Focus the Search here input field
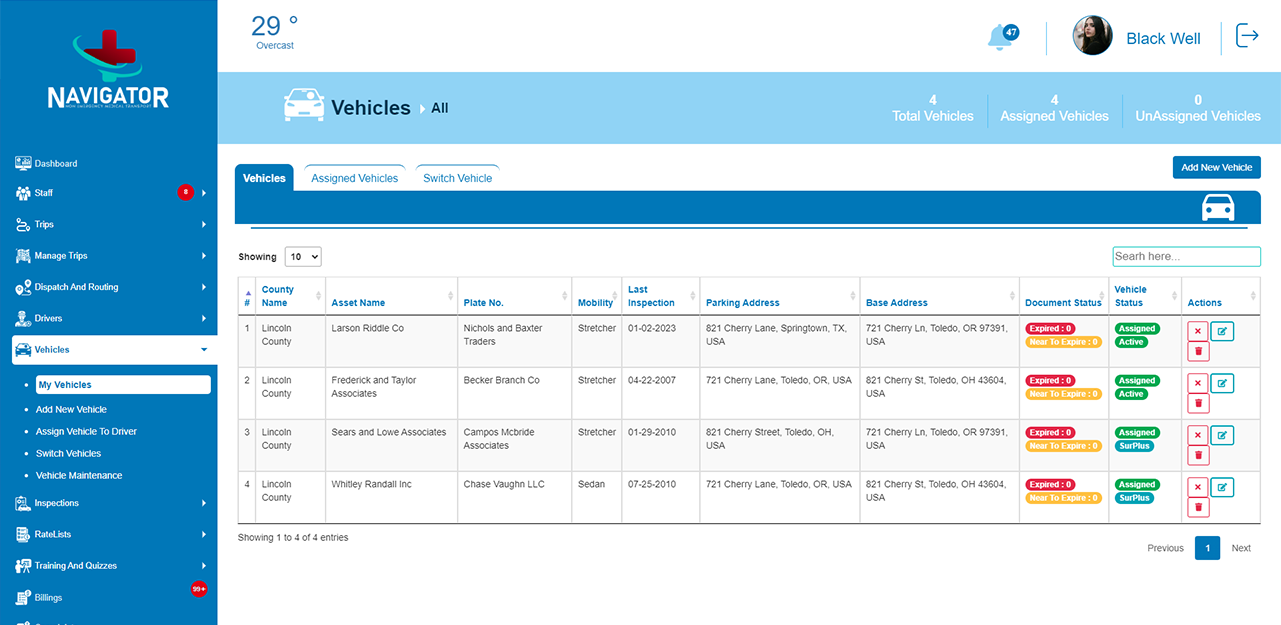The image size is (1281, 625). [1186, 257]
